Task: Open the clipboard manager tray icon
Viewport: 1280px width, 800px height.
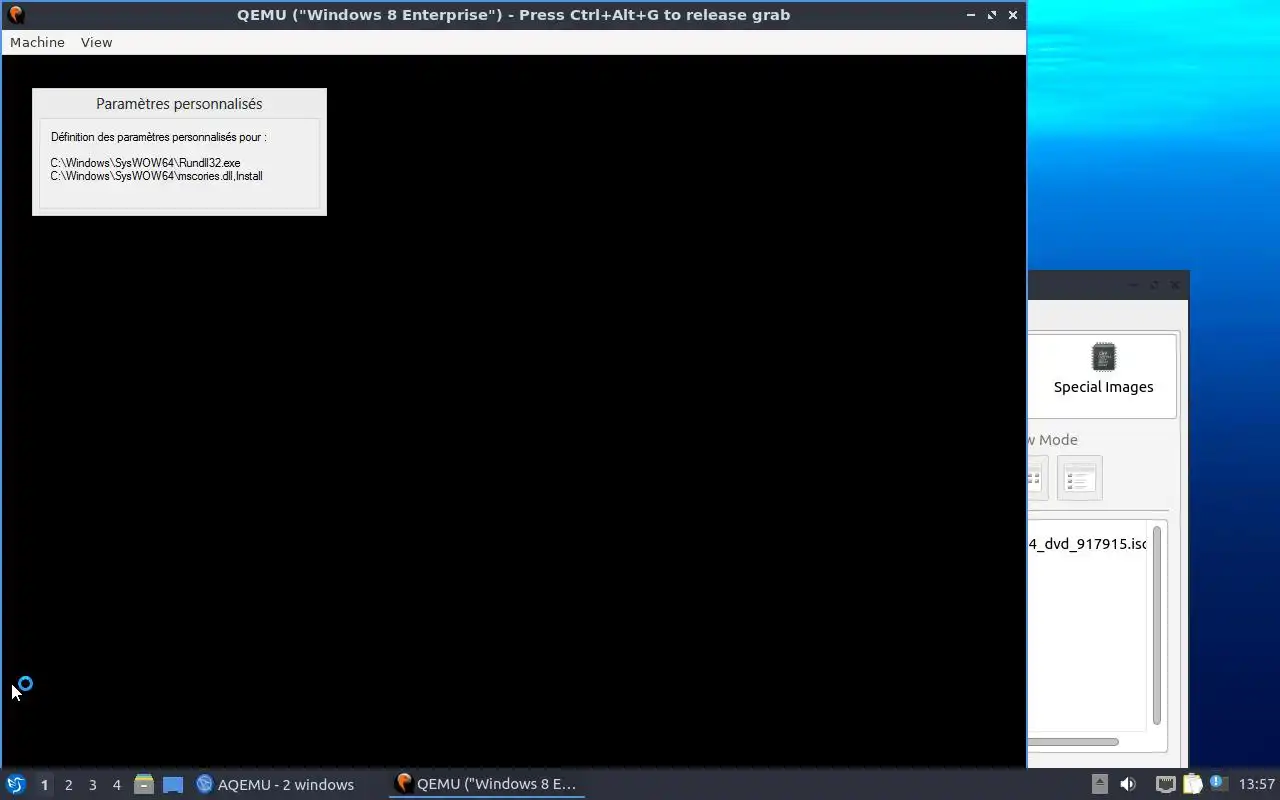Action: click(1192, 784)
